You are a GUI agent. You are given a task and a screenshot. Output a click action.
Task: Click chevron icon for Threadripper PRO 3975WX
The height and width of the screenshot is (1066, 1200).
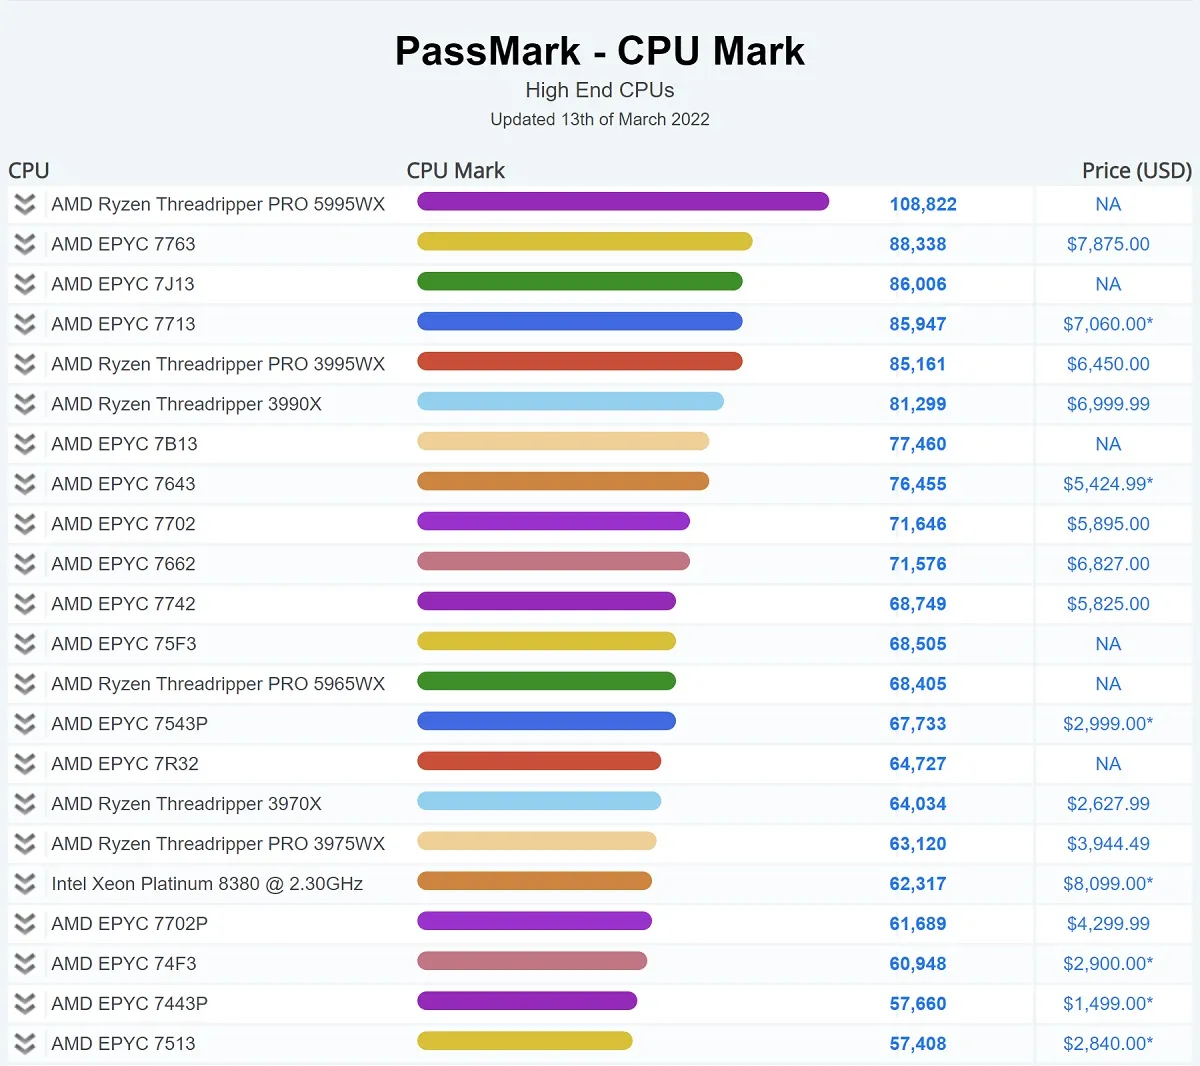tap(25, 844)
